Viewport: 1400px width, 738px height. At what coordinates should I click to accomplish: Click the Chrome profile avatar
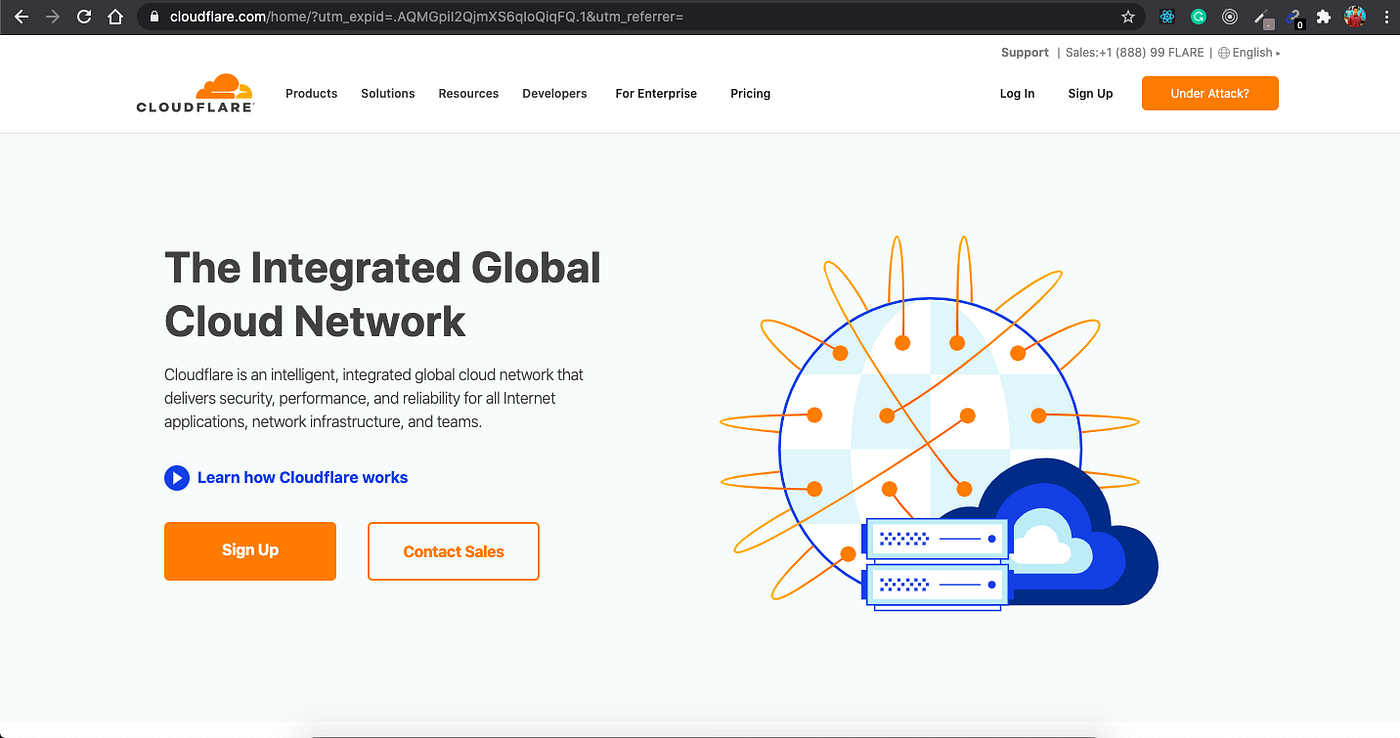[1354, 16]
